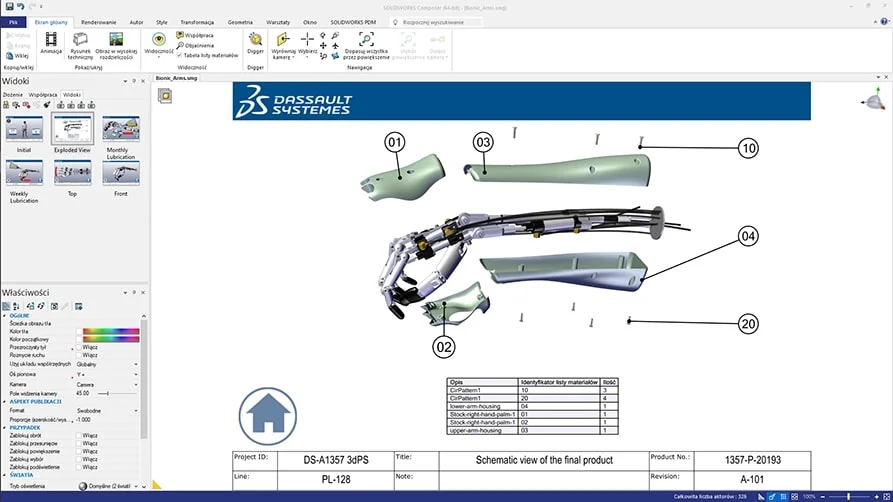Image resolution: width=893 pixels, height=502 pixels.
Task: Switch to Transformacja ribbon tab
Action: [x=197, y=22]
